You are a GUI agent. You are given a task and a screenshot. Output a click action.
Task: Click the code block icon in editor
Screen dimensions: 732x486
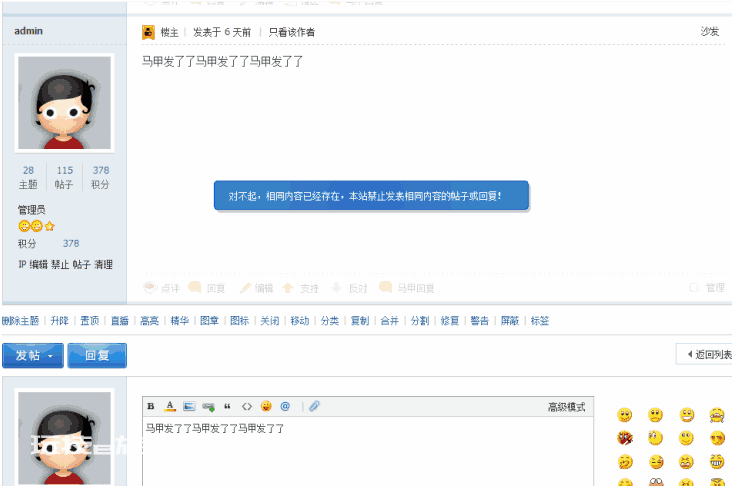pyautogui.click(x=246, y=407)
